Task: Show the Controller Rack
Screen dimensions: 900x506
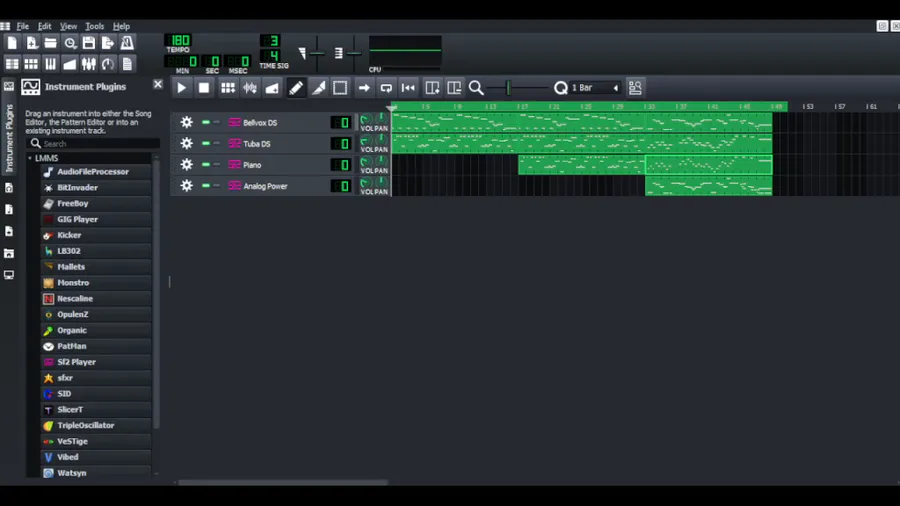Action: point(108,64)
